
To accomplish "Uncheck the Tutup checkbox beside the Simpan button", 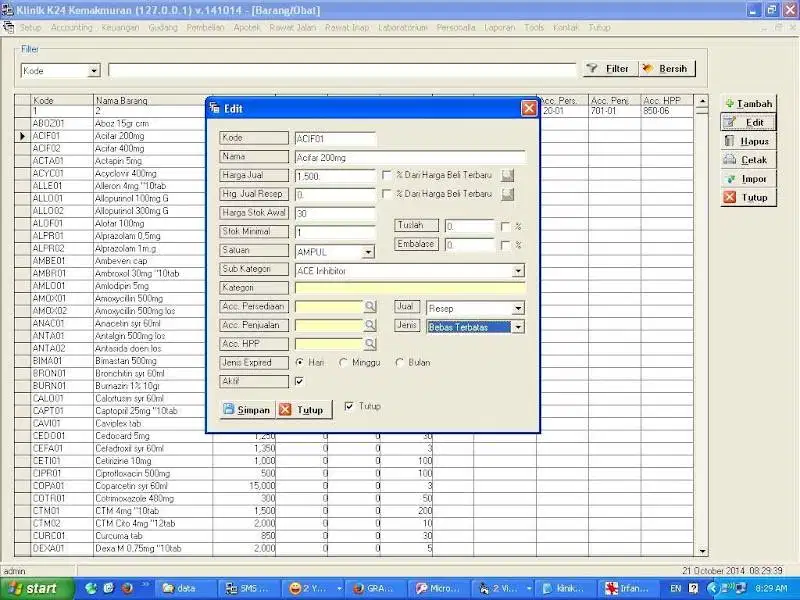I will (349, 406).
